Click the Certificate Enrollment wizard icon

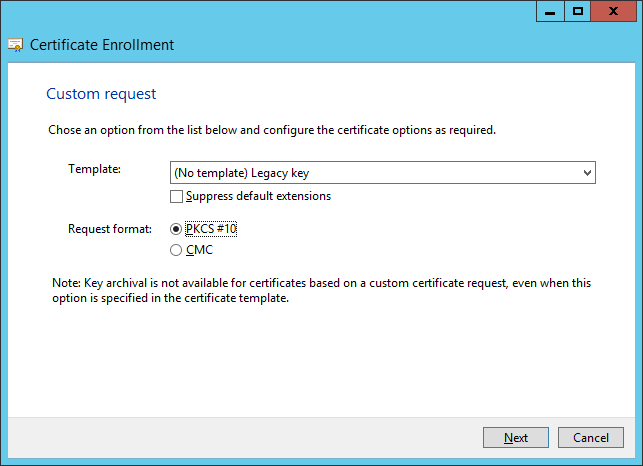(15, 45)
